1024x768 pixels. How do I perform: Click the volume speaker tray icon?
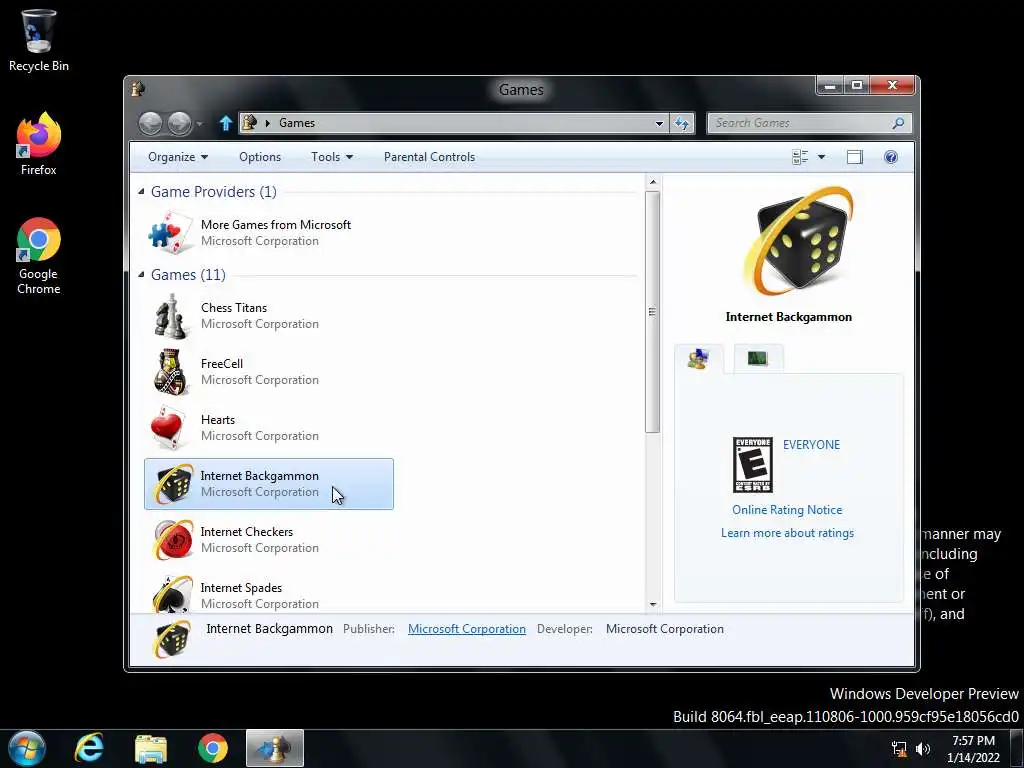pyautogui.click(x=923, y=749)
